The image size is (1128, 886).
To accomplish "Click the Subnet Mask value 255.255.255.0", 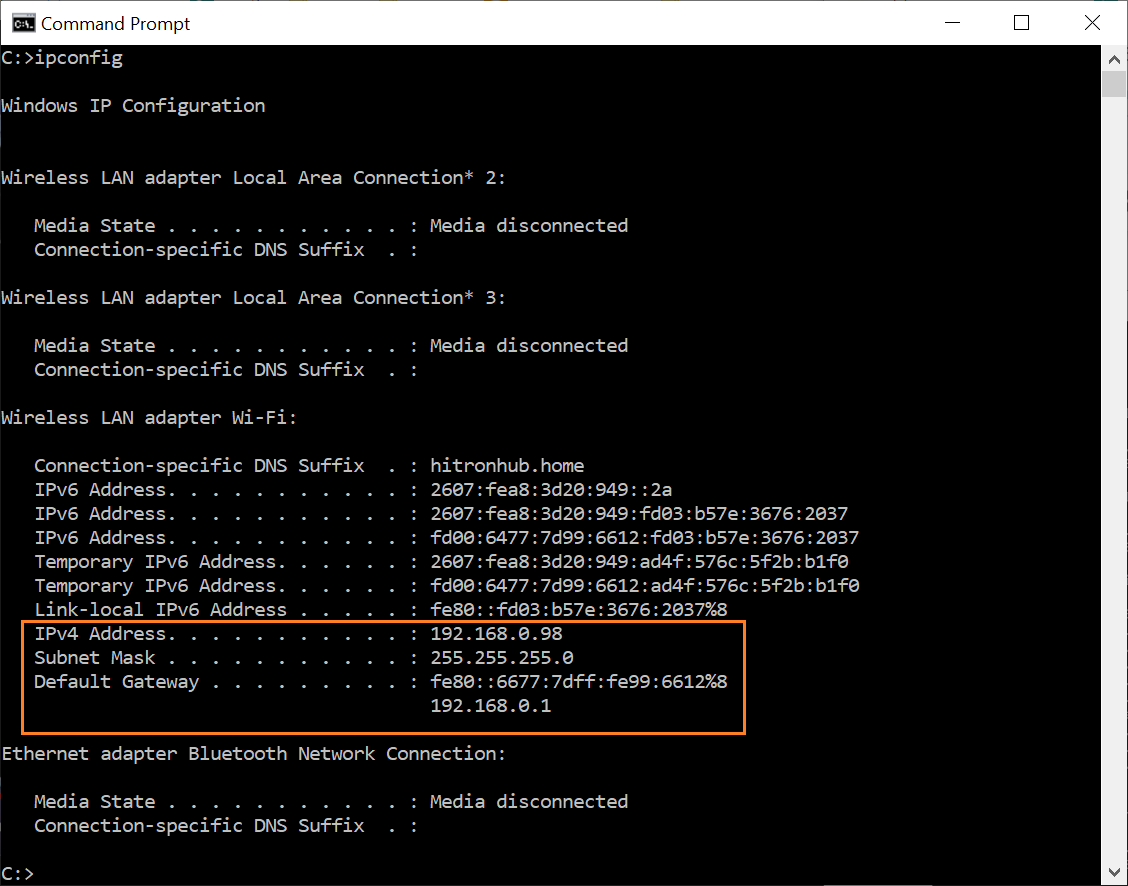I will 502,657.
